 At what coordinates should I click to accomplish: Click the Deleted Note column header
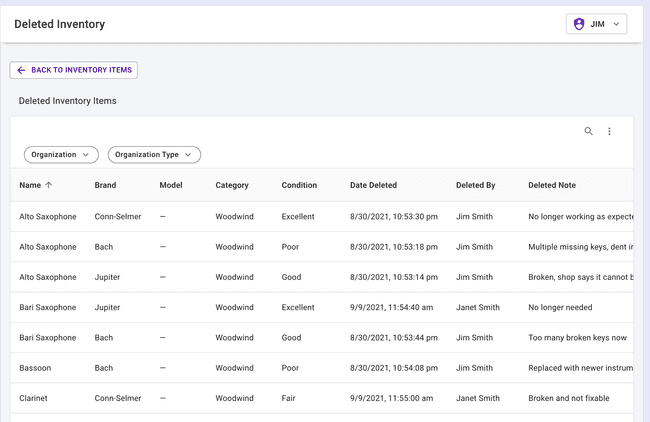(x=552, y=185)
